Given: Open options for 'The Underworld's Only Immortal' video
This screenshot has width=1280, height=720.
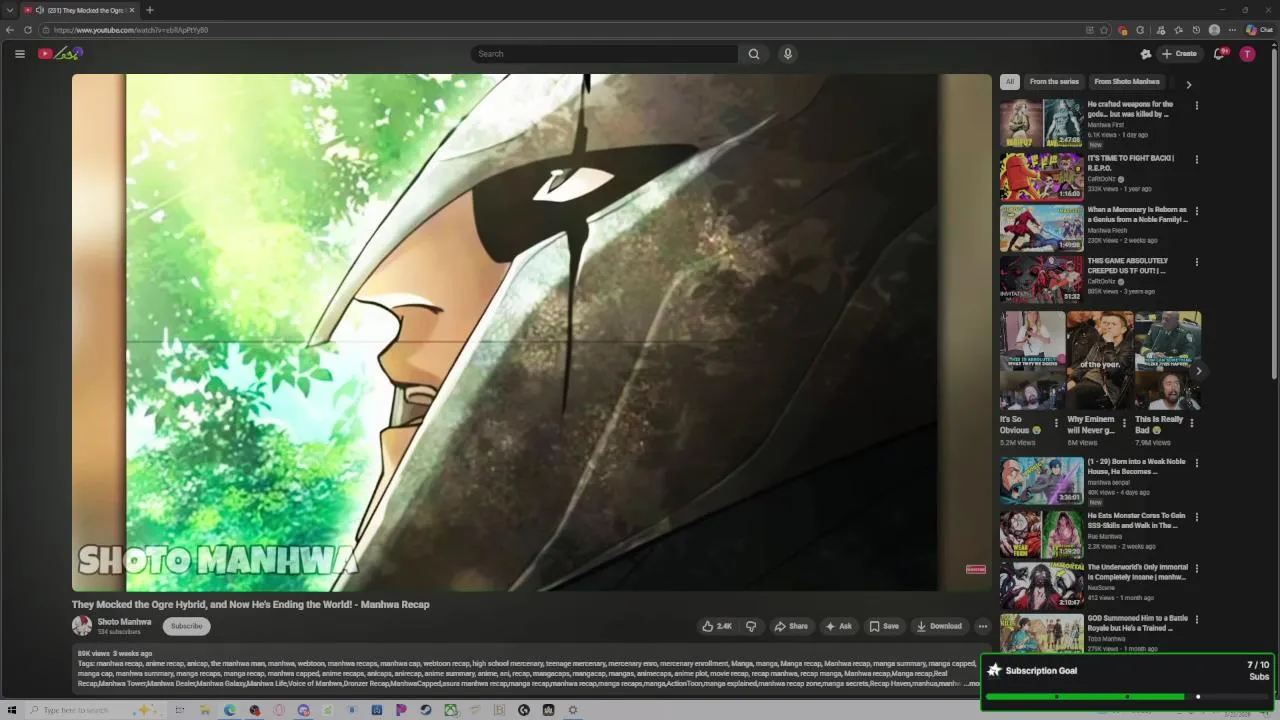Looking at the screenshot, I should [1196, 569].
